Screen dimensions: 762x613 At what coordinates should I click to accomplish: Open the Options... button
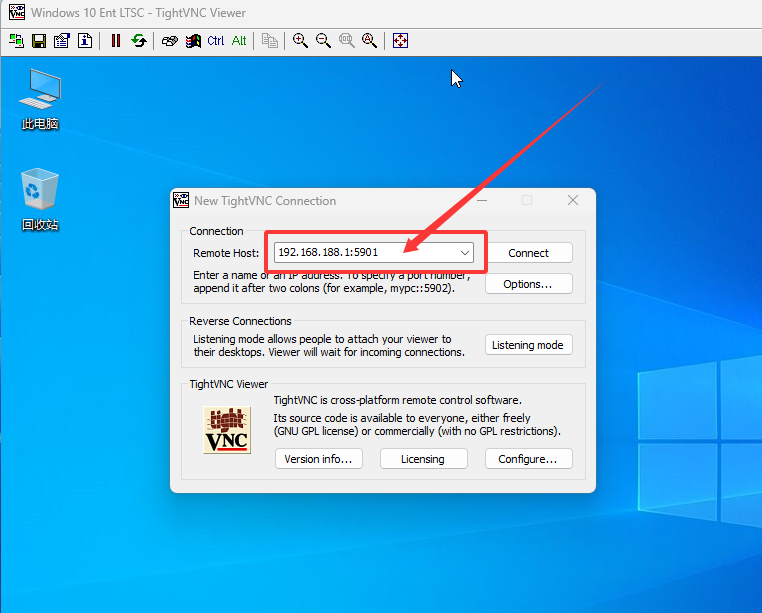[x=529, y=284]
